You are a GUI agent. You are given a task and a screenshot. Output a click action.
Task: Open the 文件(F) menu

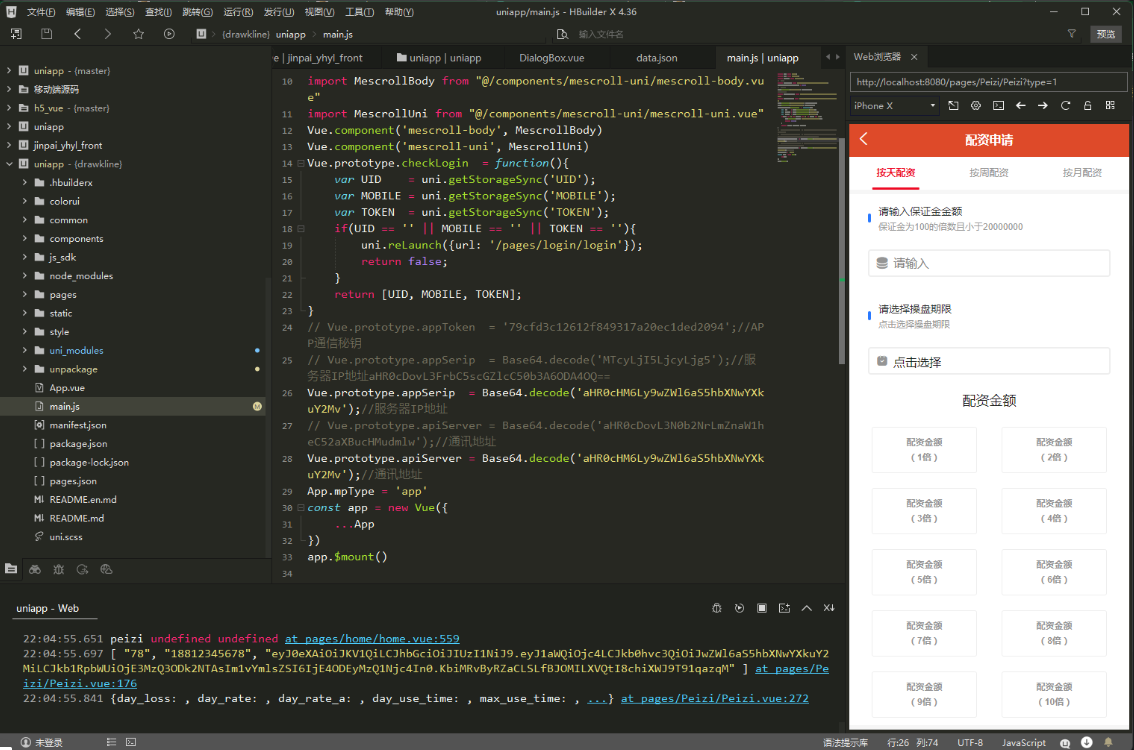point(40,12)
